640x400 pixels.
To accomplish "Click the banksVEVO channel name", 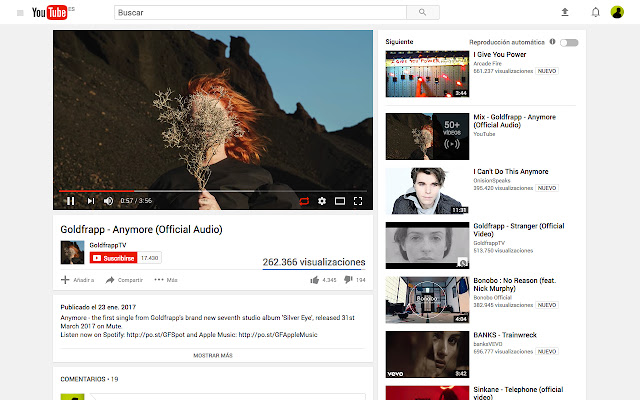I will point(488,344).
